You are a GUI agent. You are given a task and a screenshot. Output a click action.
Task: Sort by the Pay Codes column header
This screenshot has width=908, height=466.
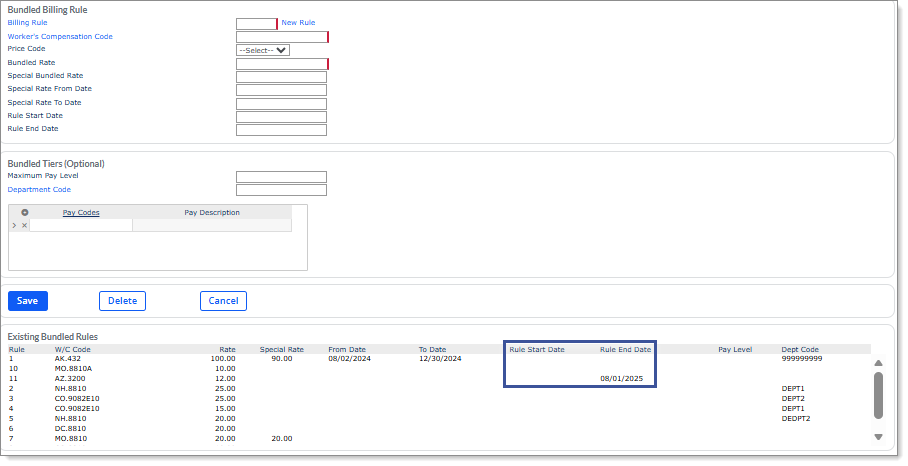coord(81,212)
